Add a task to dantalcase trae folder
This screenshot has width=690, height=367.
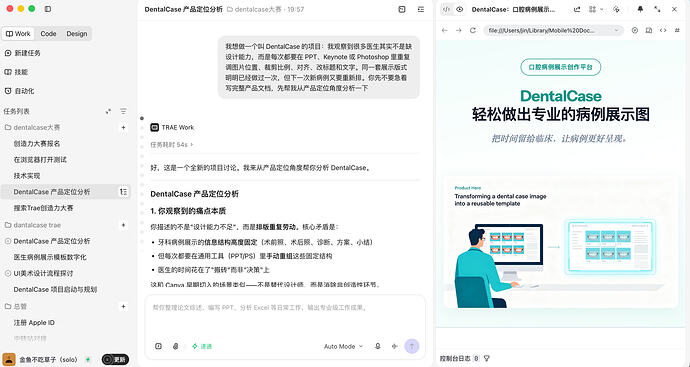(x=123, y=225)
